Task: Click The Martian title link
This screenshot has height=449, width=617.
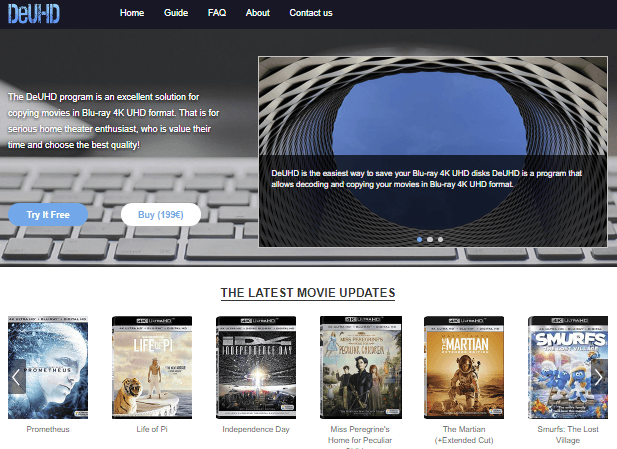Action: pos(463,434)
